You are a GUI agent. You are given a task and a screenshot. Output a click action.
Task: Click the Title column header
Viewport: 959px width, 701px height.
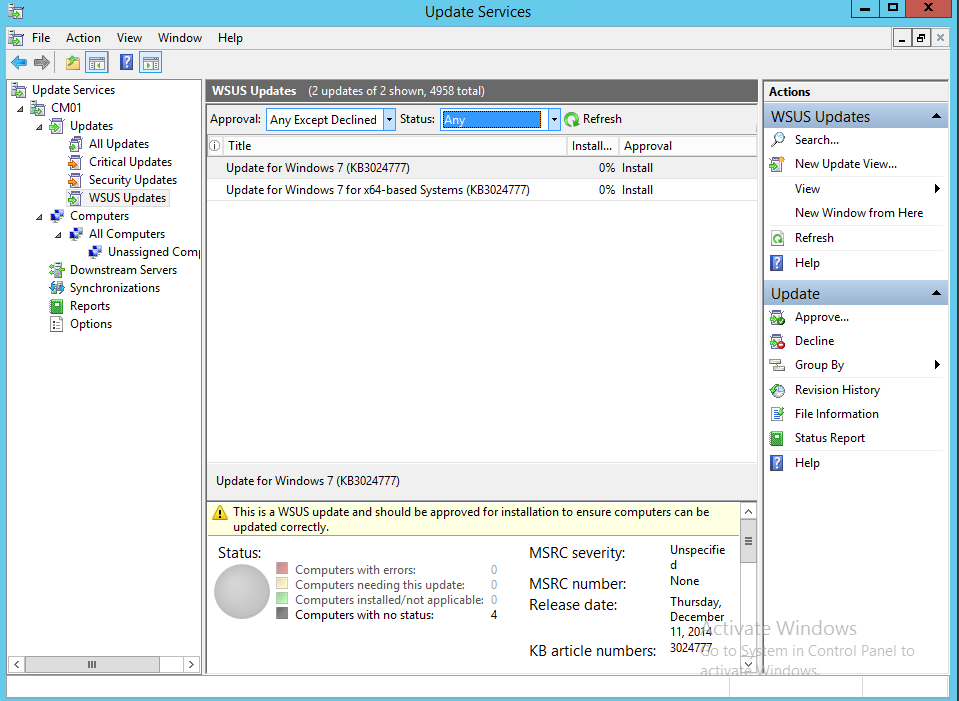tap(395, 146)
